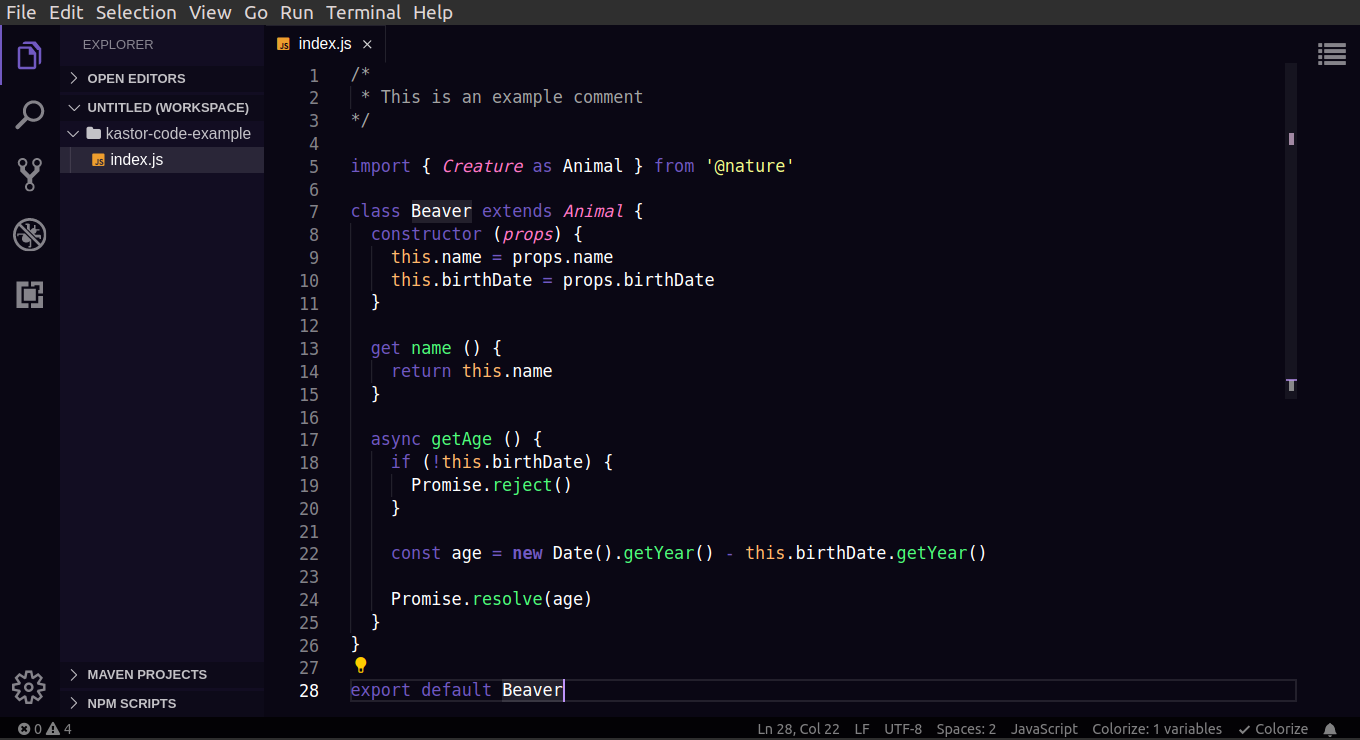Click Promise.reject() on line 19
This screenshot has width=1360, height=740.
pyautogui.click(x=491, y=485)
